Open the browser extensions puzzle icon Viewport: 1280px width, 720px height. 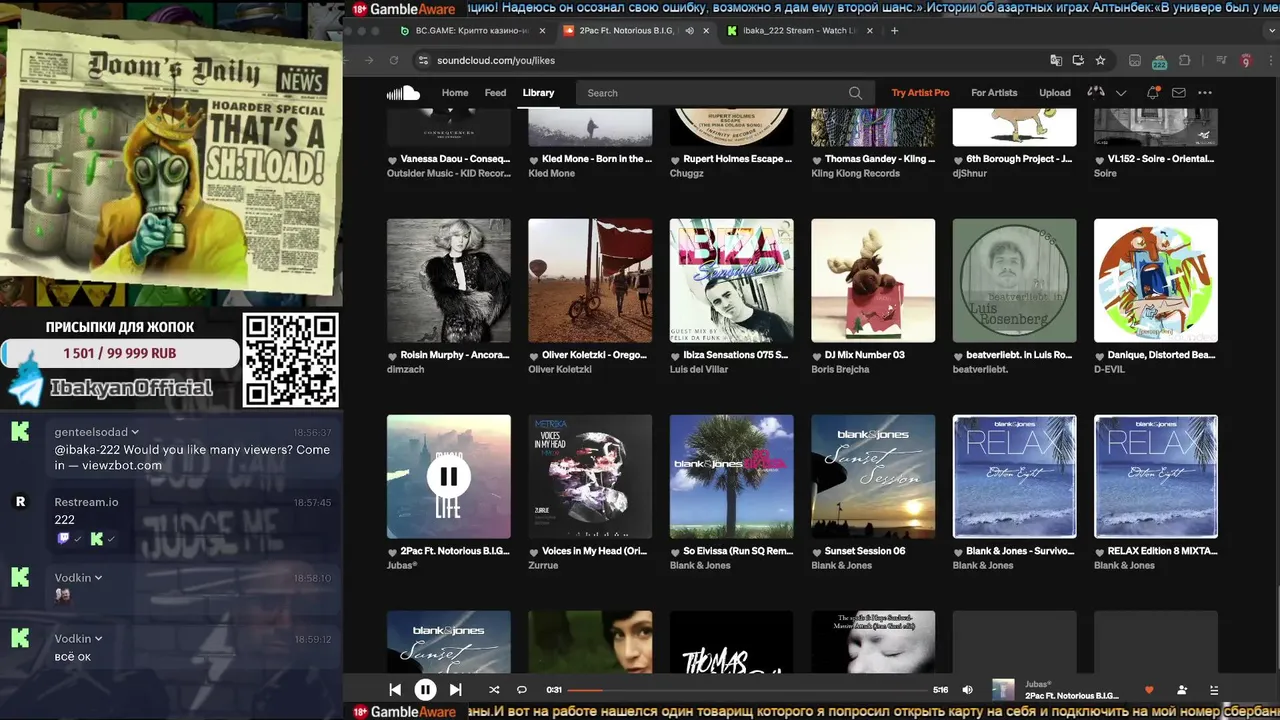point(1185,60)
